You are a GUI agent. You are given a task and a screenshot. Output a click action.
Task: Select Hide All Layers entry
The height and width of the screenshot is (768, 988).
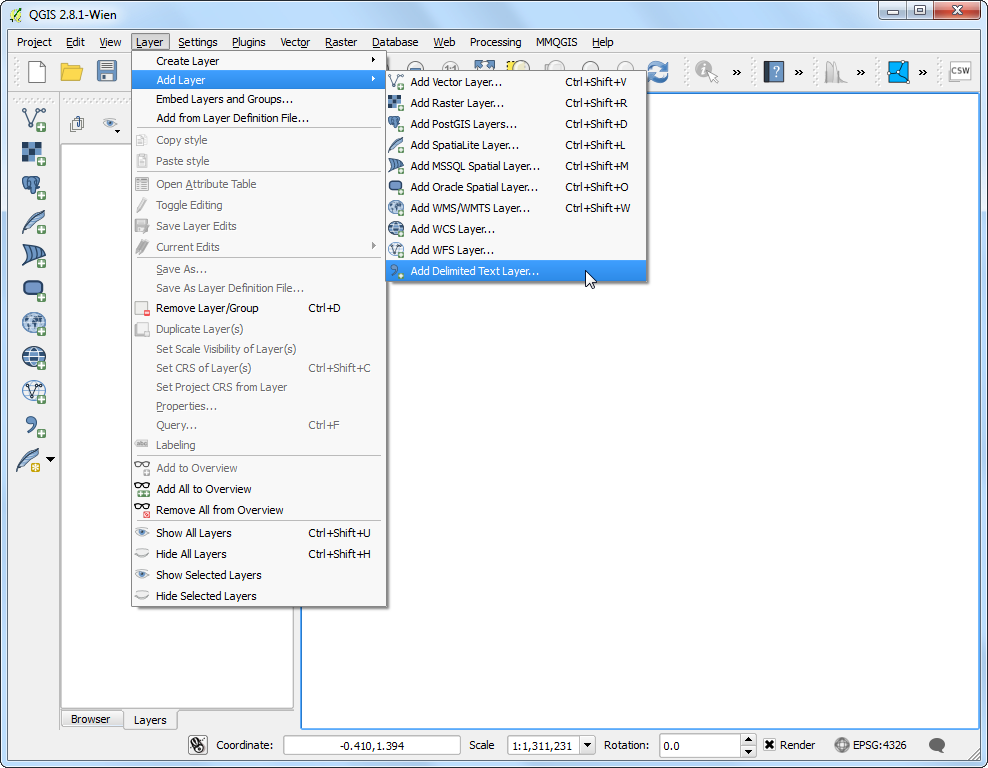click(x=258, y=554)
